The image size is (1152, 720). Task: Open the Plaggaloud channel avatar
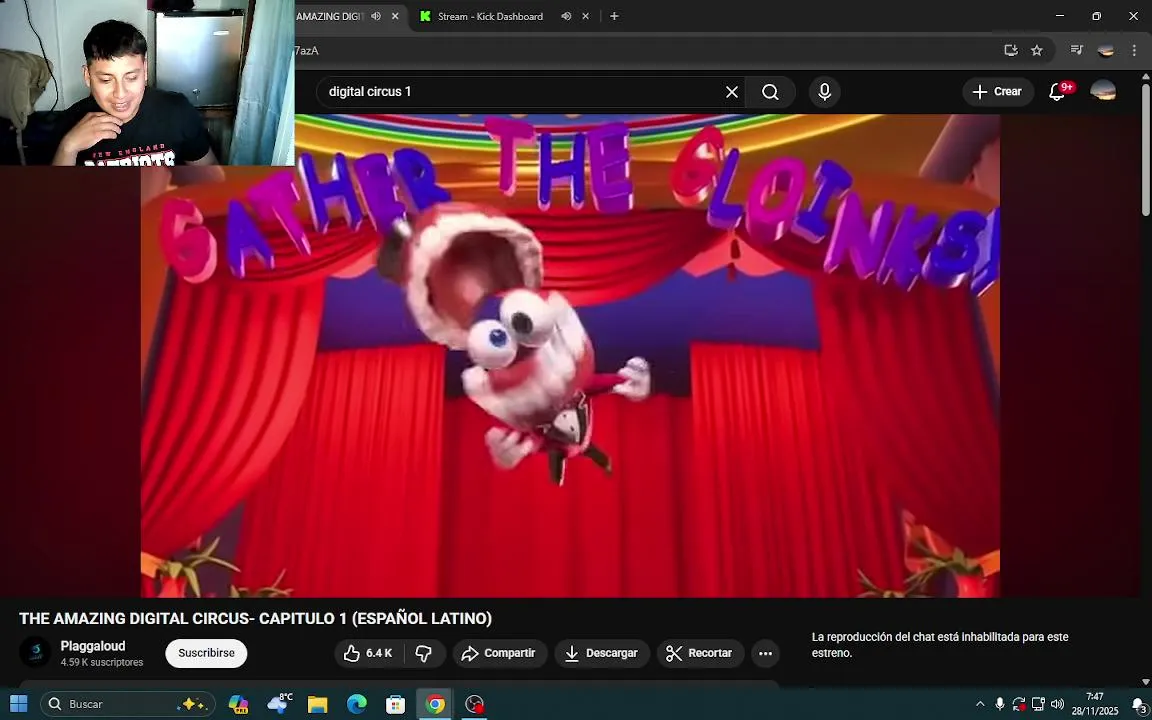[x=35, y=652]
